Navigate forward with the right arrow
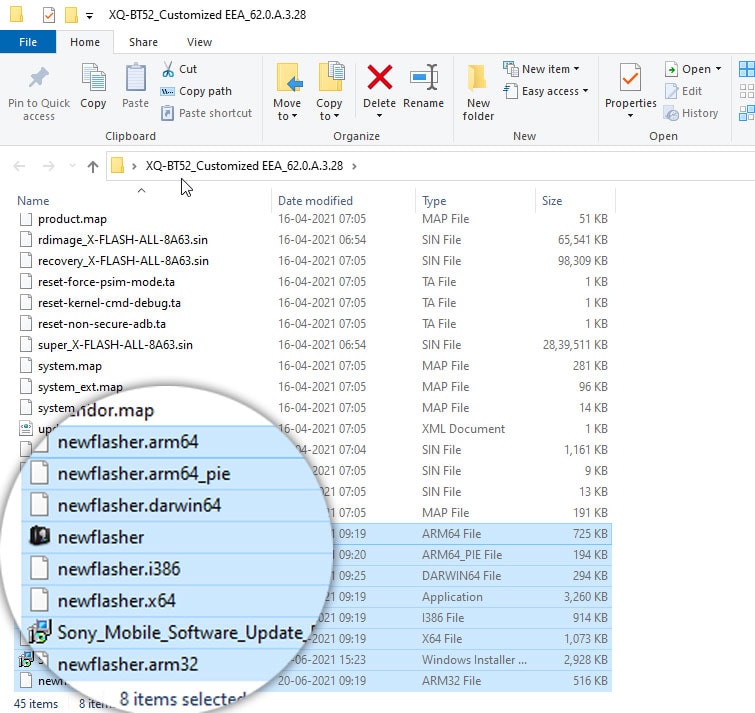Screen dimensions: 755x713 coord(49,166)
